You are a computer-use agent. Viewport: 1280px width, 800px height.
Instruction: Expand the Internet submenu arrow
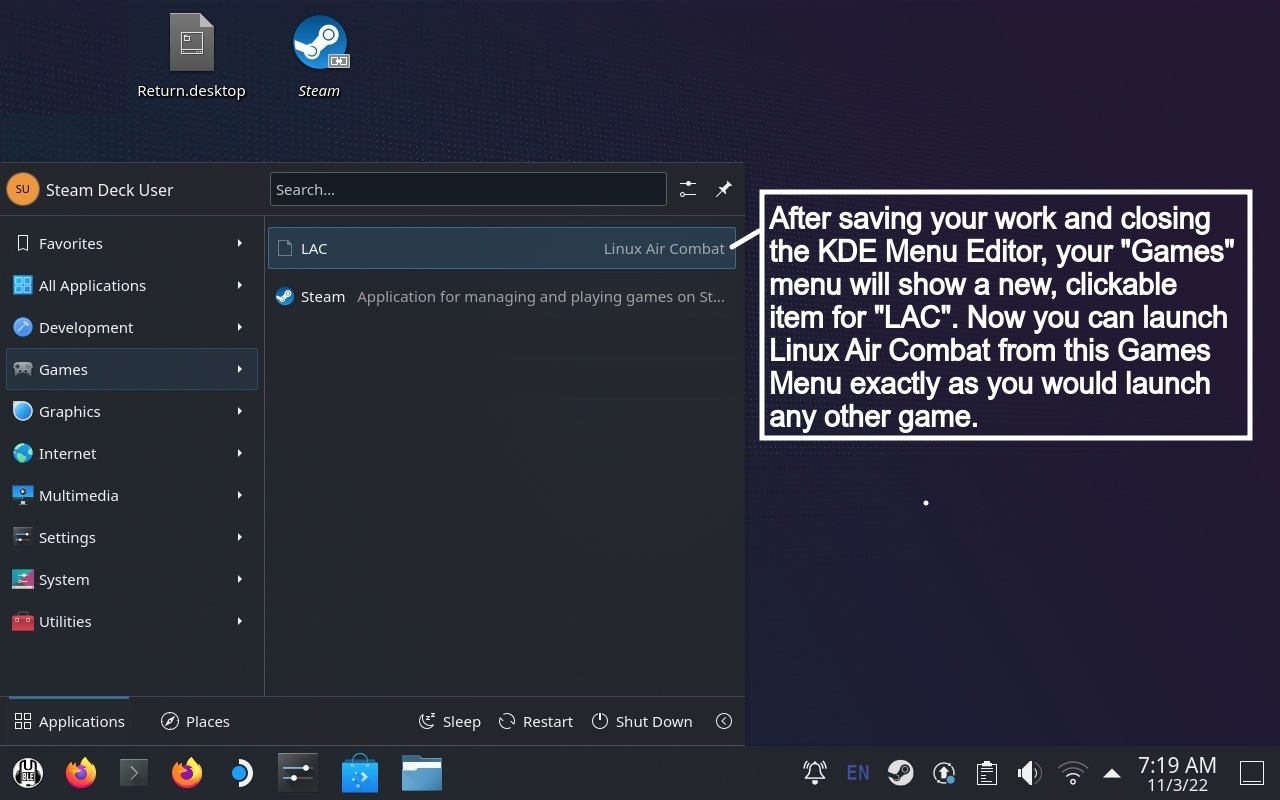tap(240, 453)
